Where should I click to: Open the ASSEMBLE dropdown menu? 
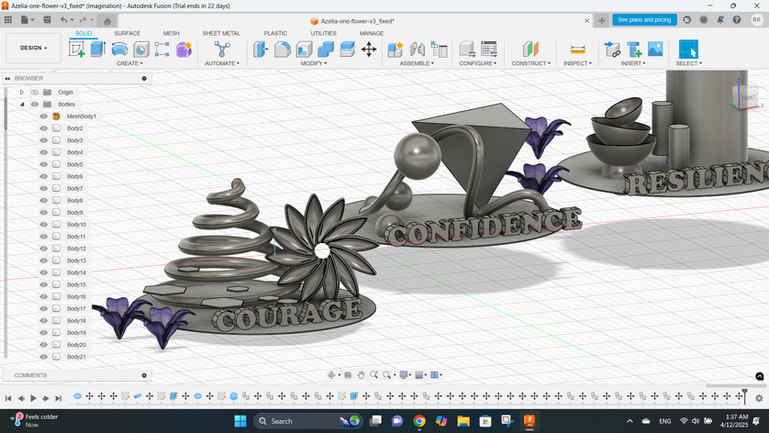(x=416, y=63)
